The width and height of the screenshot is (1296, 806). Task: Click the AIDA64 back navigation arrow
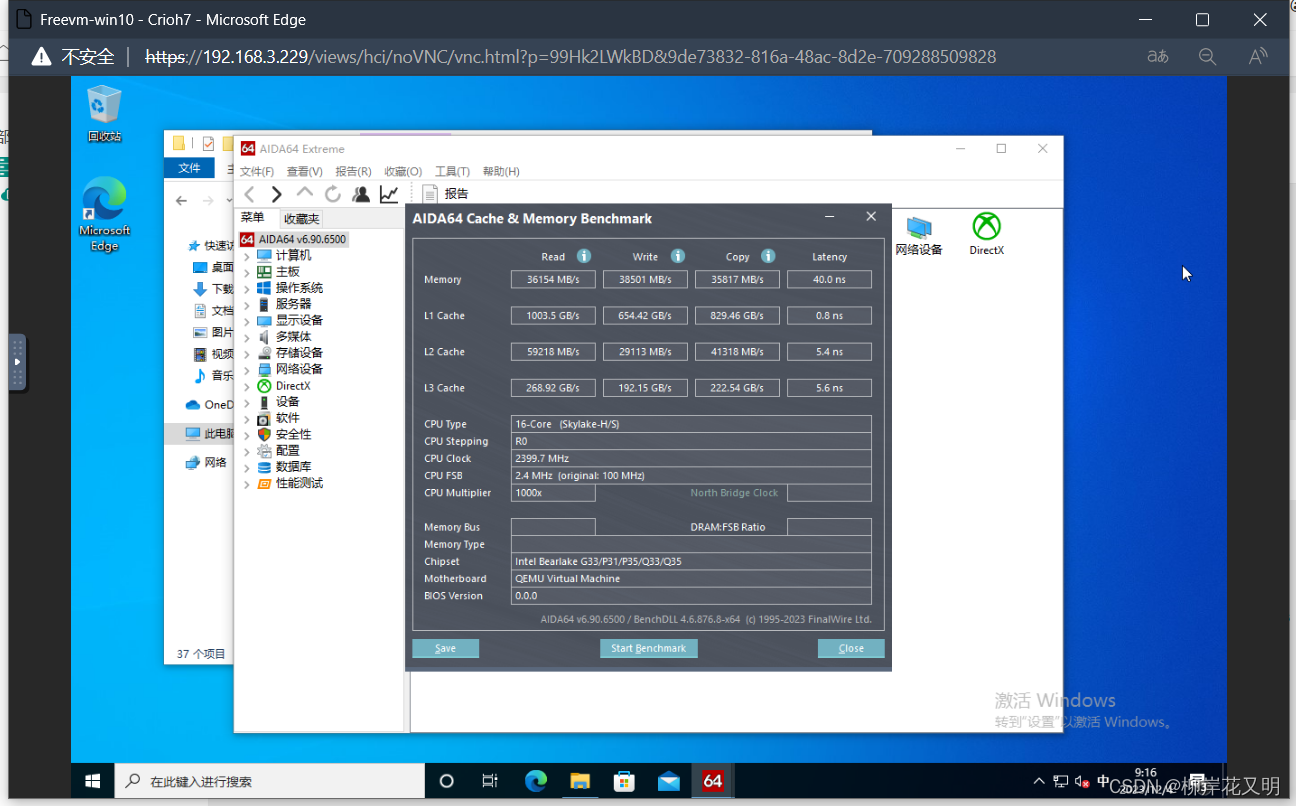tap(250, 194)
